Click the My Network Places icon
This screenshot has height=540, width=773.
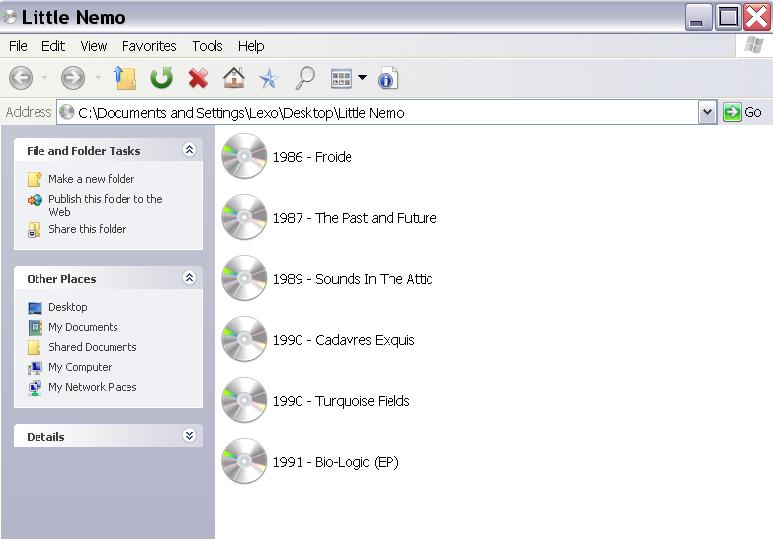pos(35,388)
